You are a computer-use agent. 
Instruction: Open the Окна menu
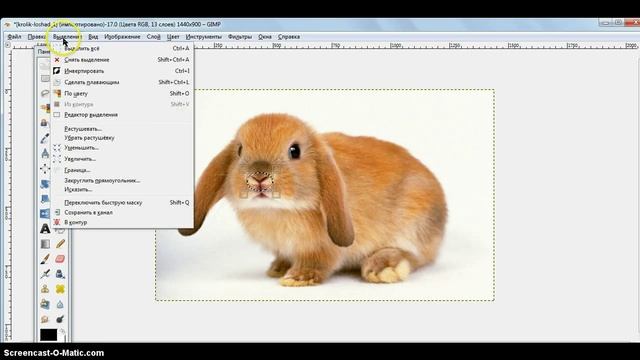coord(264,37)
